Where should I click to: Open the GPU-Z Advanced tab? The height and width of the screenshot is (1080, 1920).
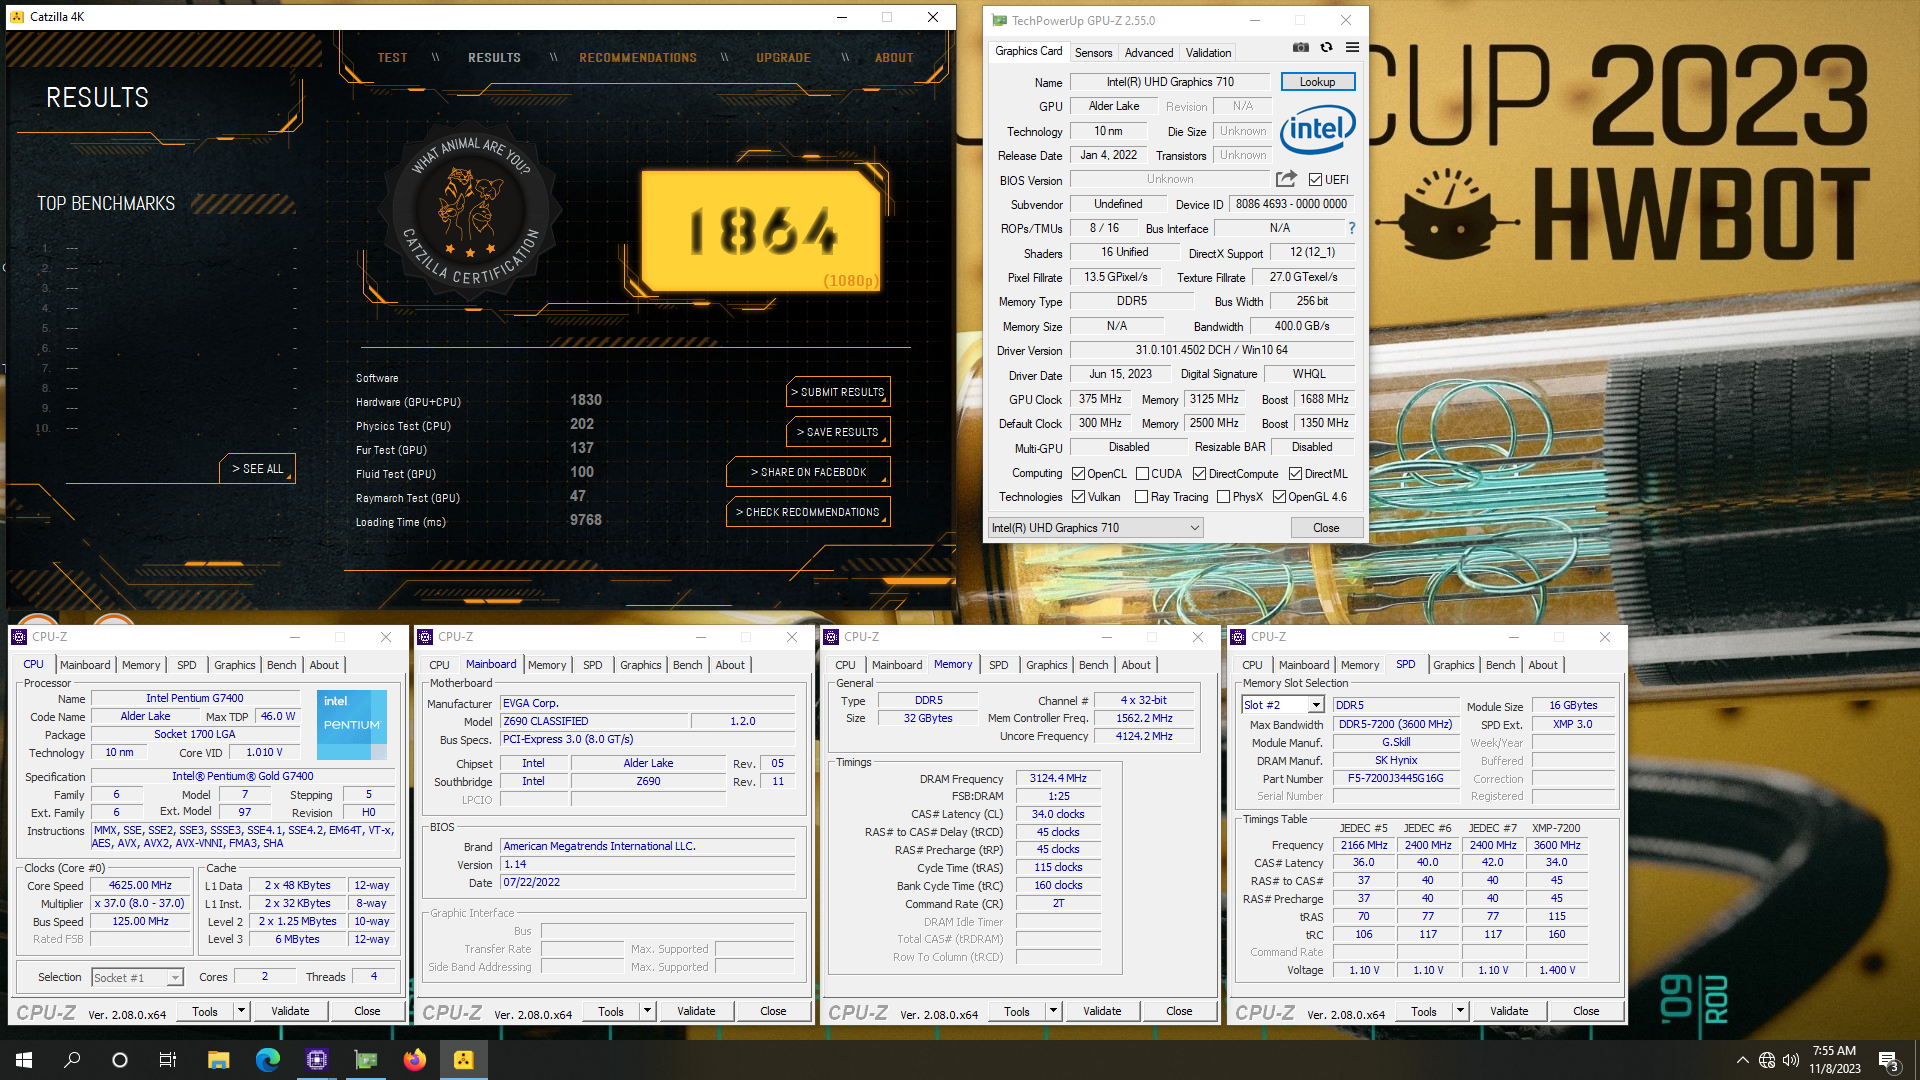coord(1149,53)
